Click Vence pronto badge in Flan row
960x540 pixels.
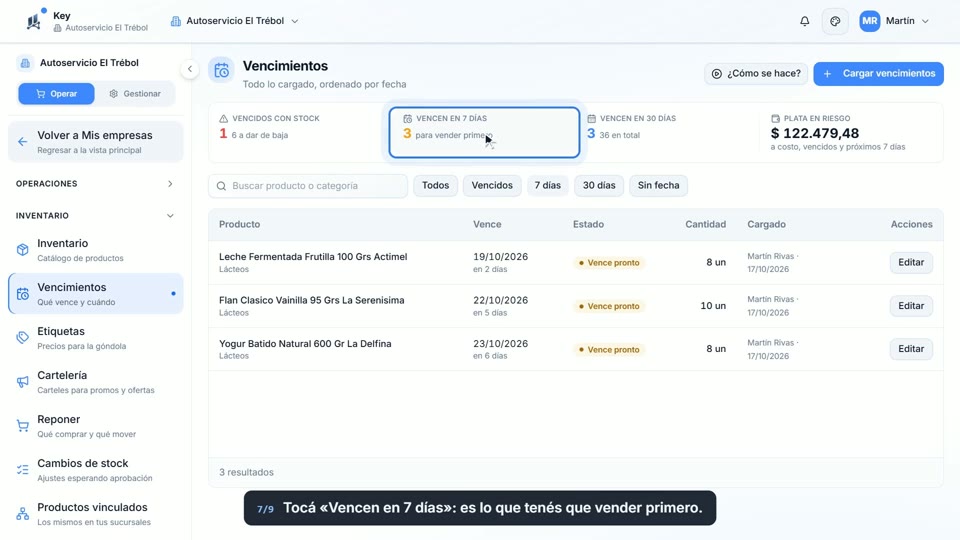click(609, 306)
